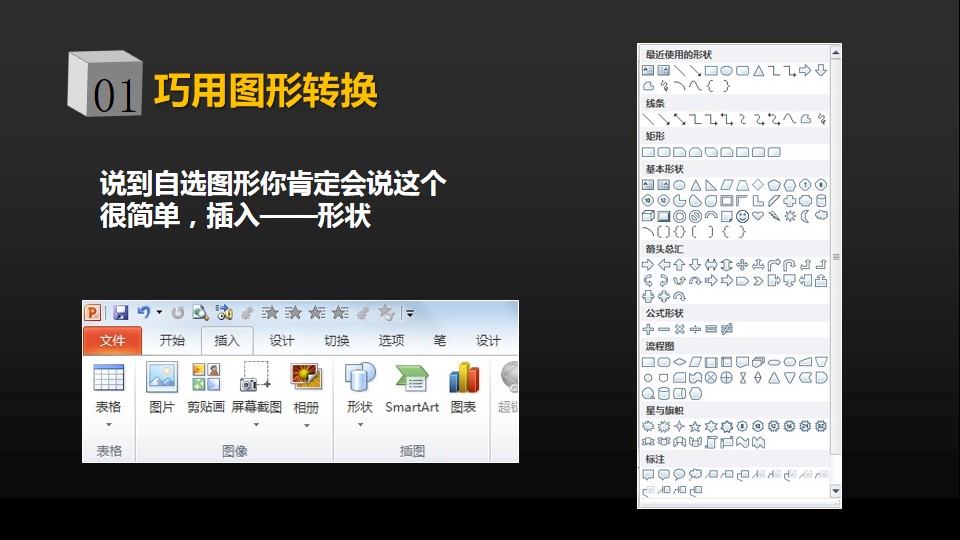This screenshot has width=960, height=540.
Task: Open the customize quick access toolbar arrow
Action: point(410,313)
